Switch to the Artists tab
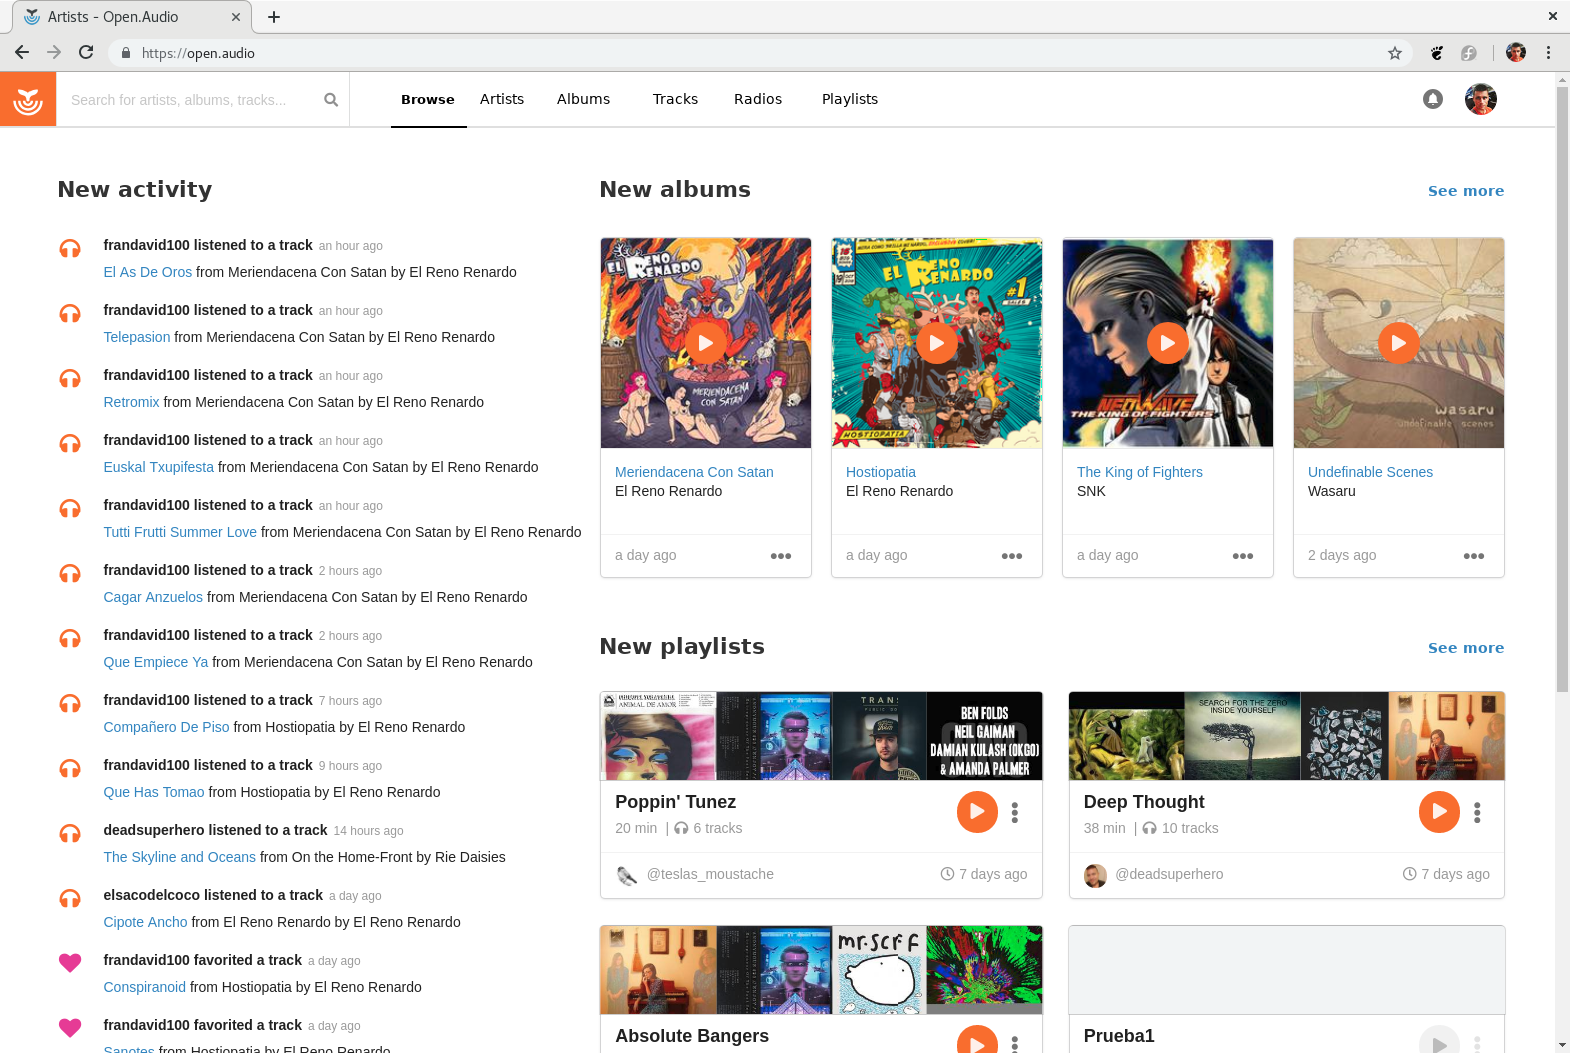The width and height of the screenshot is (1570, 1053). pyautogui.click(x=502, y=99)
